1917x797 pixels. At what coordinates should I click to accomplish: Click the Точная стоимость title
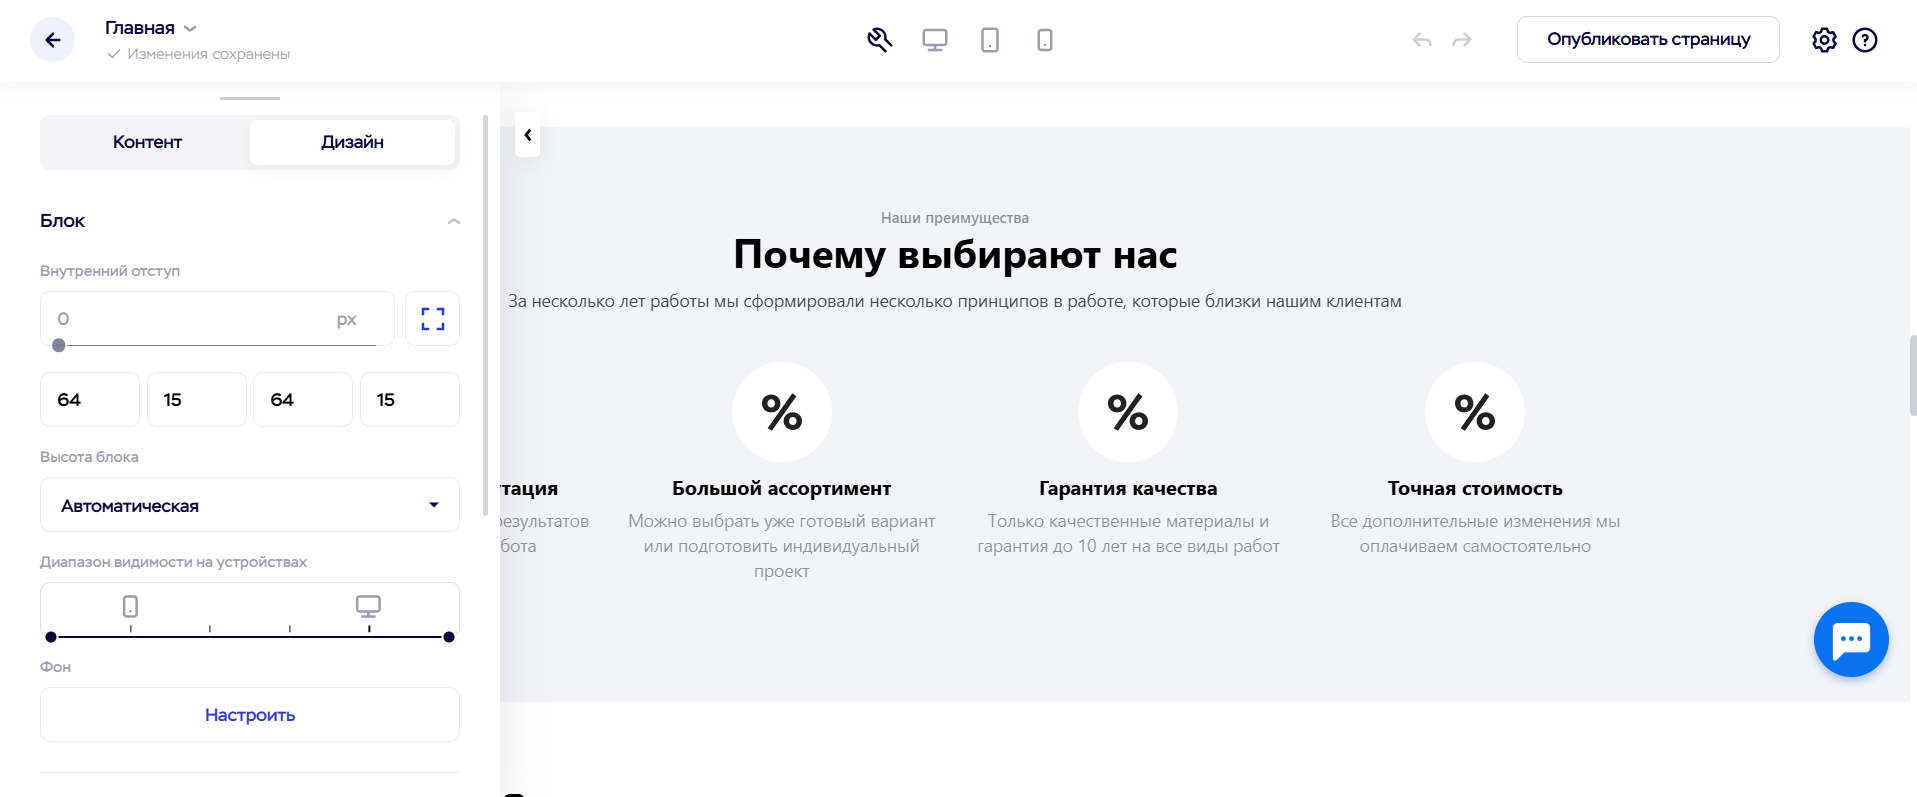(x=1475, y=489)
